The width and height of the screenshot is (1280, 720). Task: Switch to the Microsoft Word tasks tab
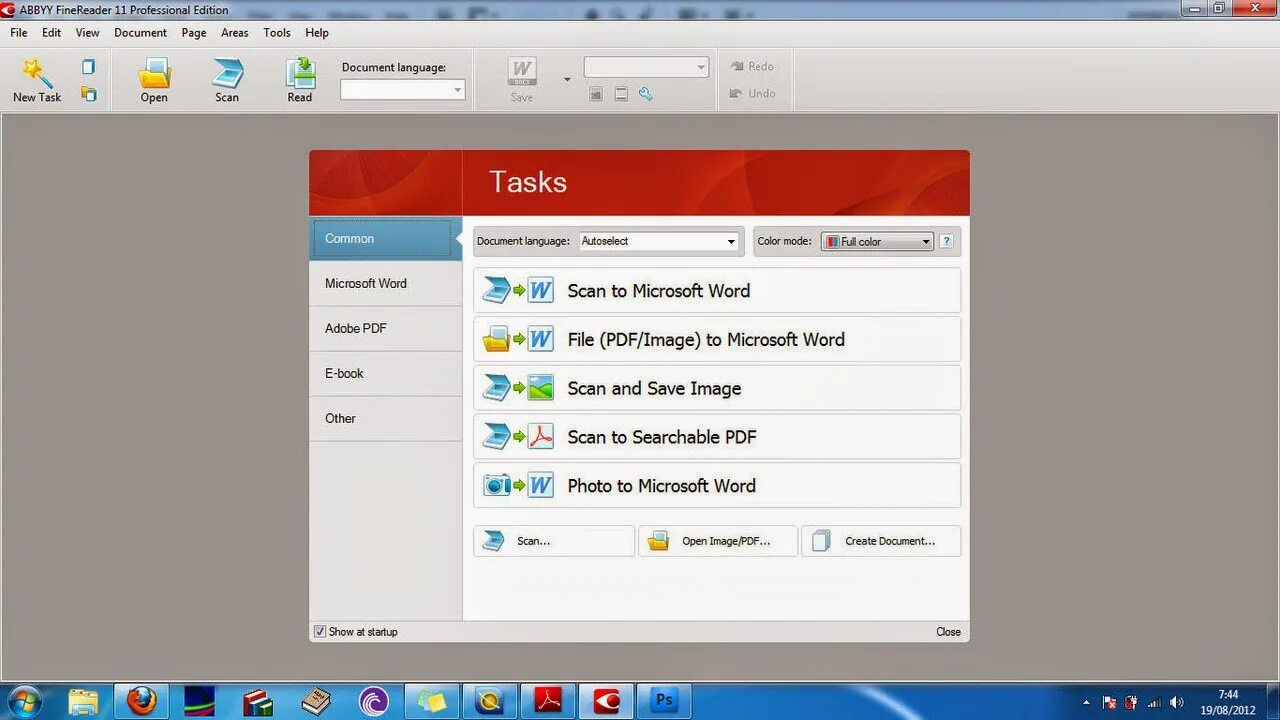pyautogui.click(x=386, y=284)
